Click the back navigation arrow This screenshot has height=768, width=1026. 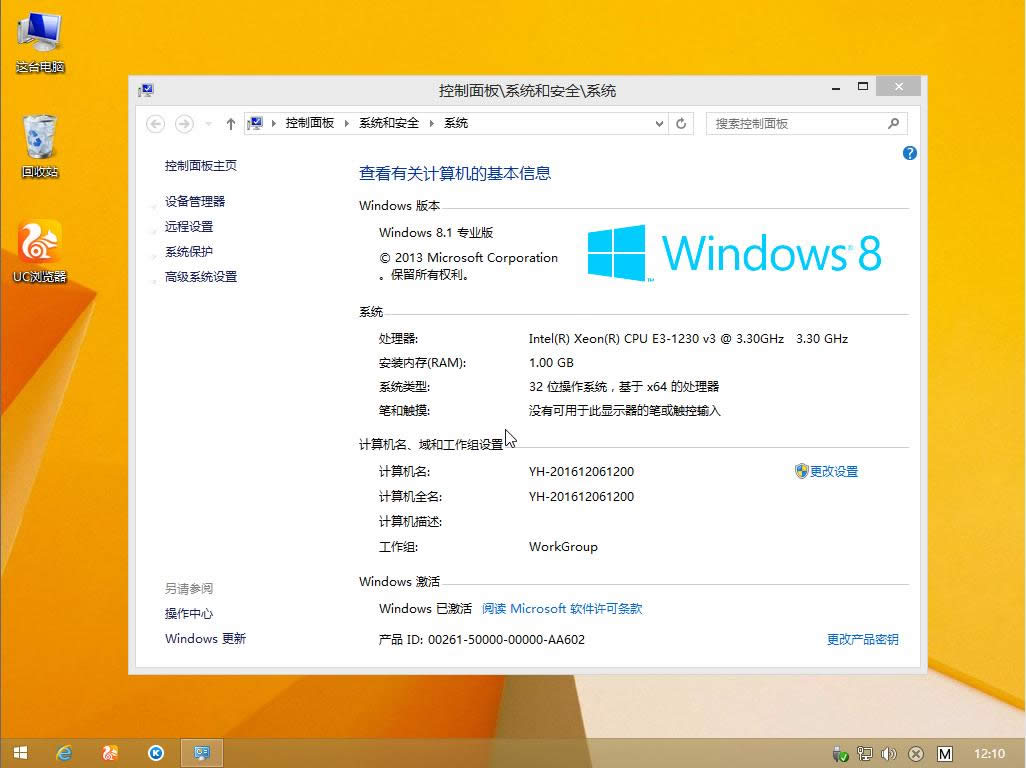pyautogui.click(x=155, y=122)
